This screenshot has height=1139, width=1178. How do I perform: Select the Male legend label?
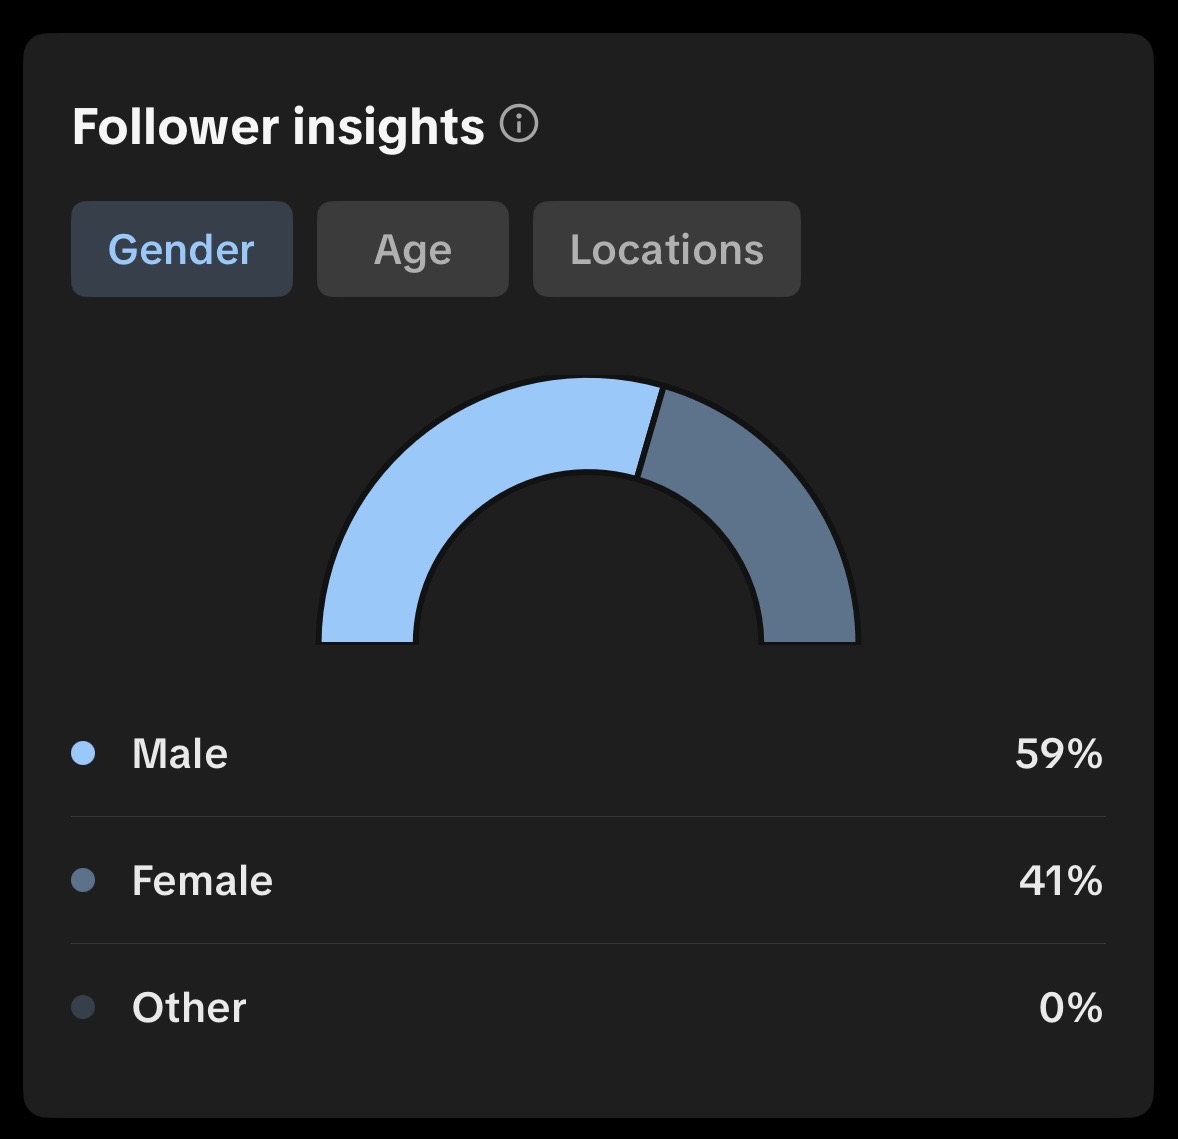pyautogui.click(x=180, y=753)
